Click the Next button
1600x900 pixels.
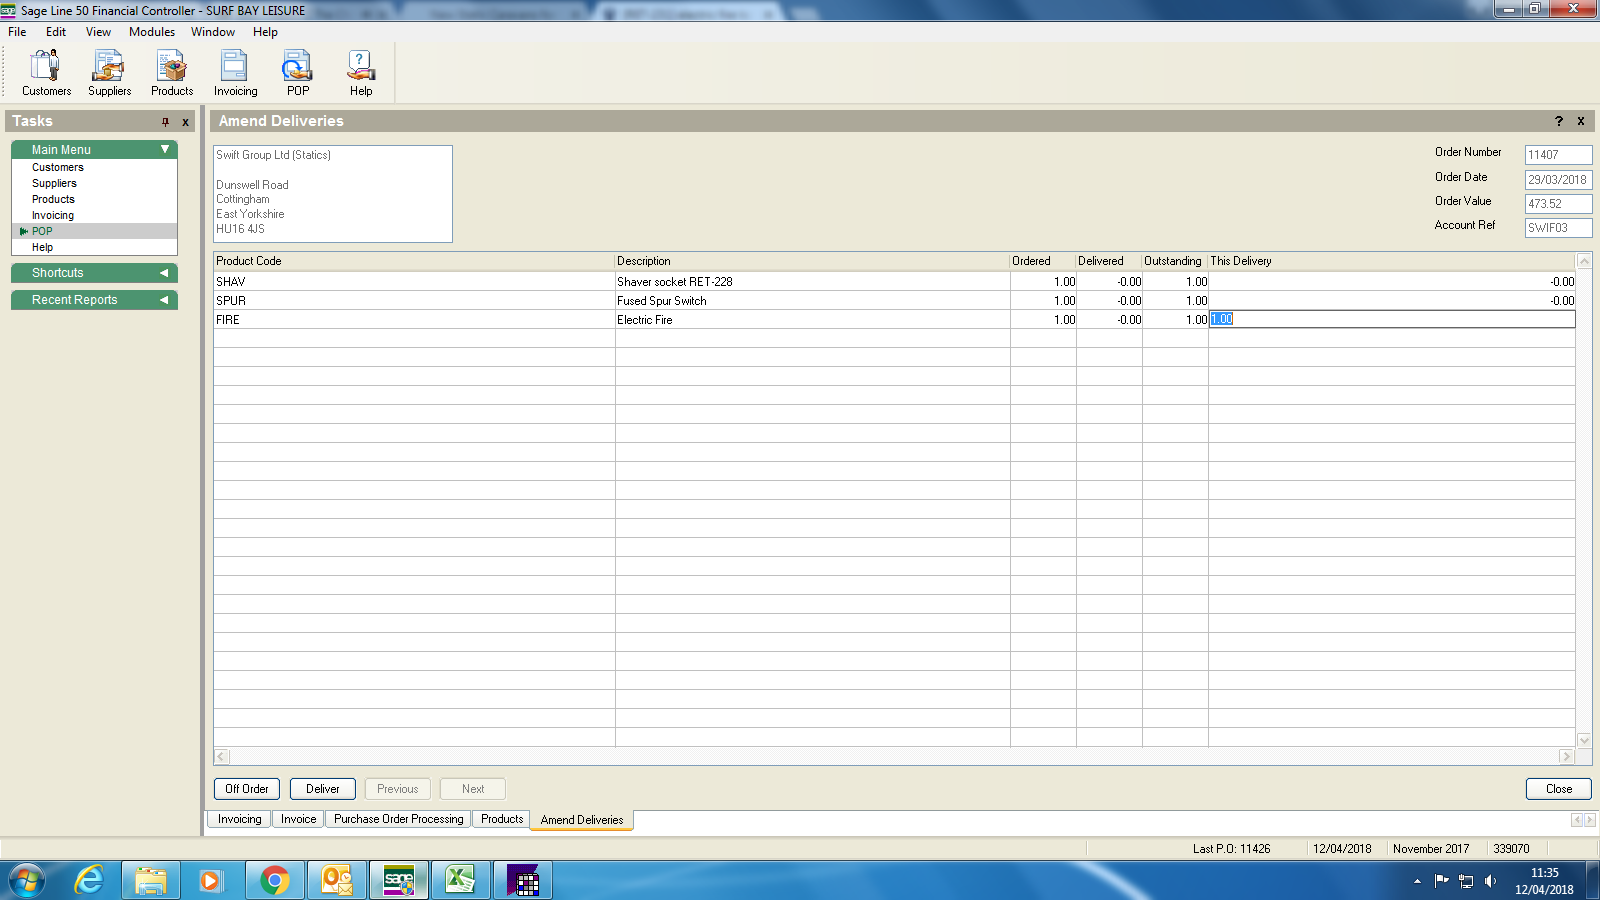pyautogui.click(x=473, y=789)
